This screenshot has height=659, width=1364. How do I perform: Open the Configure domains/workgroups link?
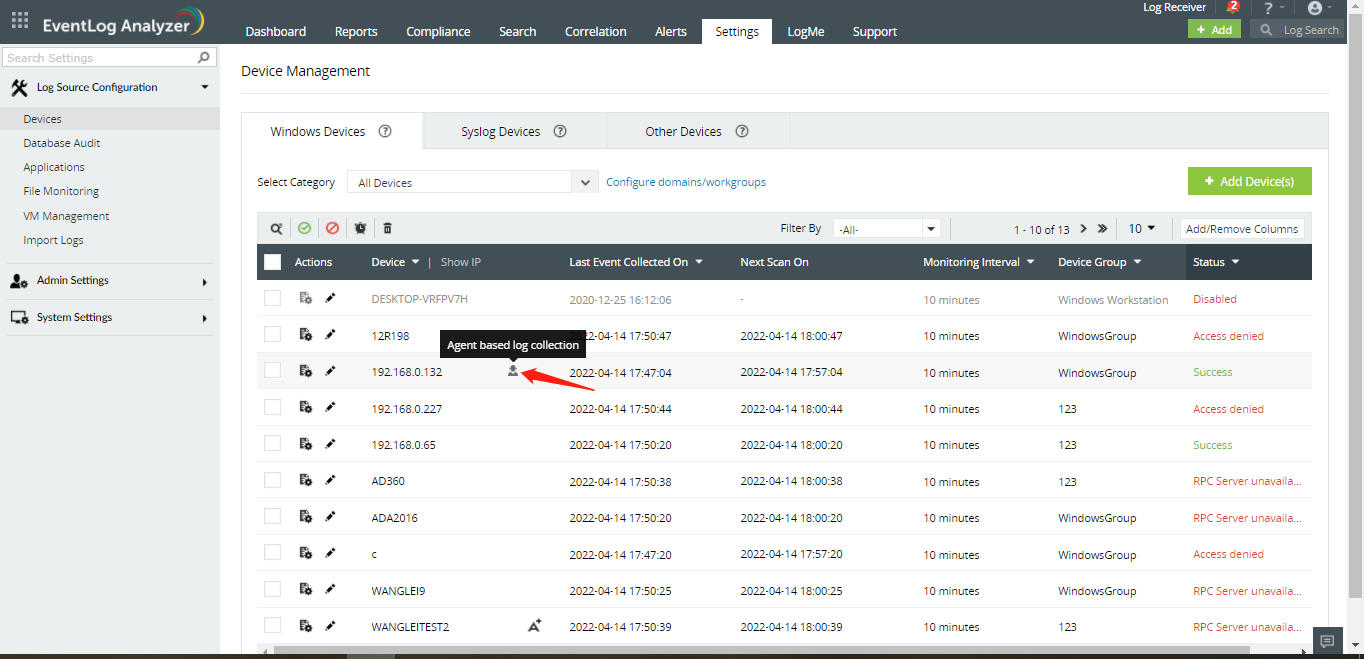686,182
